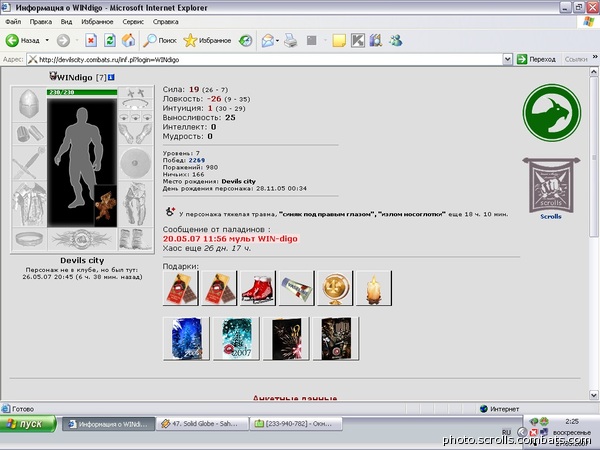Click the belt equipment slot
Screen dimensions: 600x450
point(29,239)
